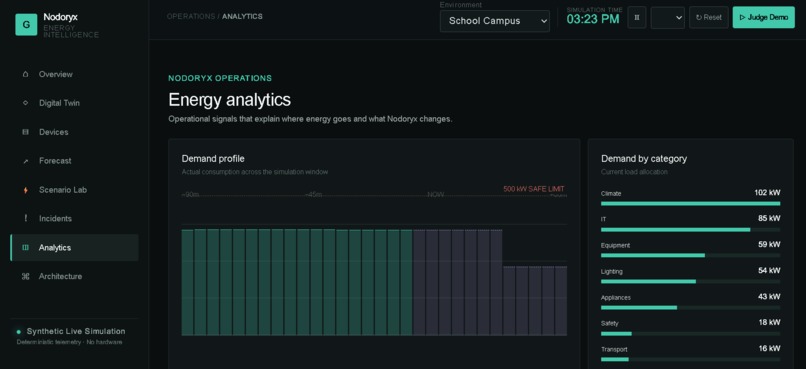Click the OPERATIONS breadcrumb
This screenshot has width=806, height=369.
[191, 16]
